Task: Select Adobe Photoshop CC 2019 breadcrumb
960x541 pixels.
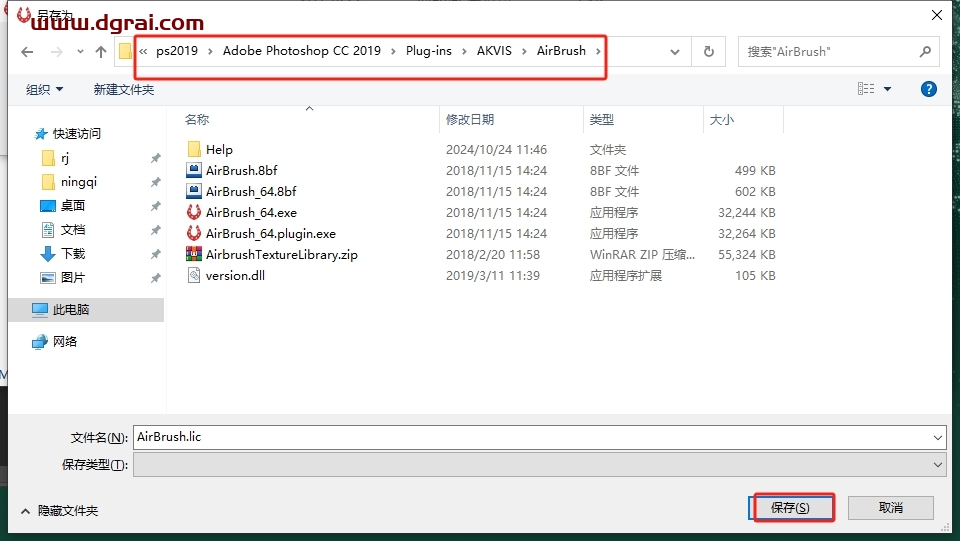Action: click(302, 51)
